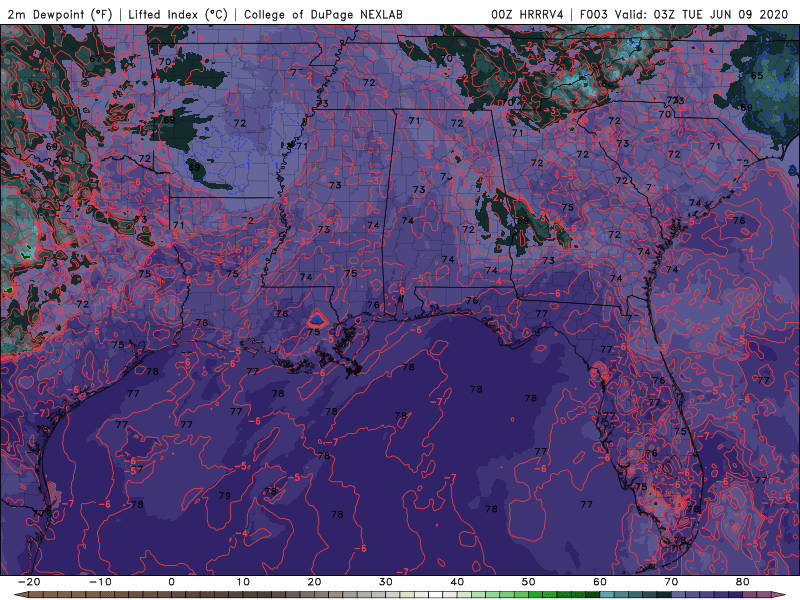Click the "60" colorbar tick label

tap(600, 582)
